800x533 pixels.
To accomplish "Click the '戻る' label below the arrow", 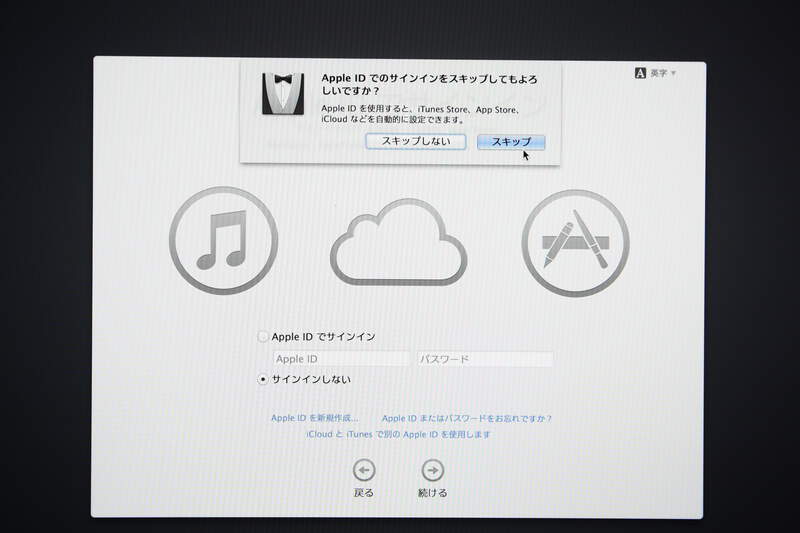I will click(364, 493).
